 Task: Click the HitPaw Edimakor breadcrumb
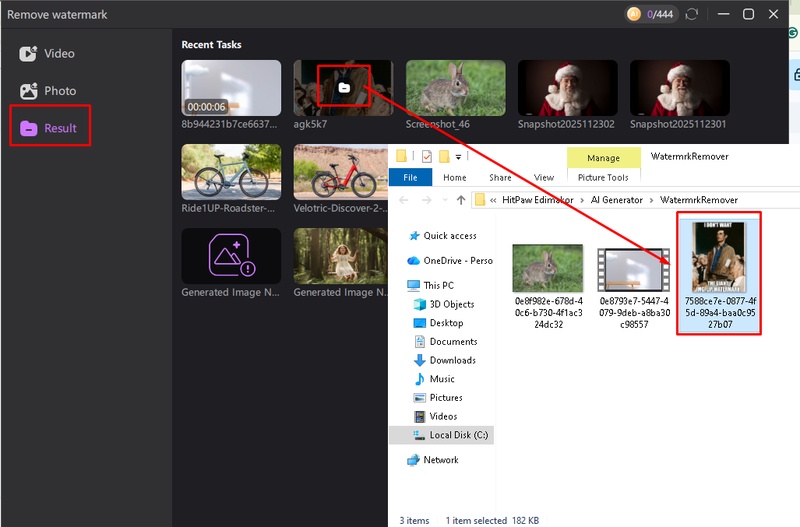tap(538, 200)
